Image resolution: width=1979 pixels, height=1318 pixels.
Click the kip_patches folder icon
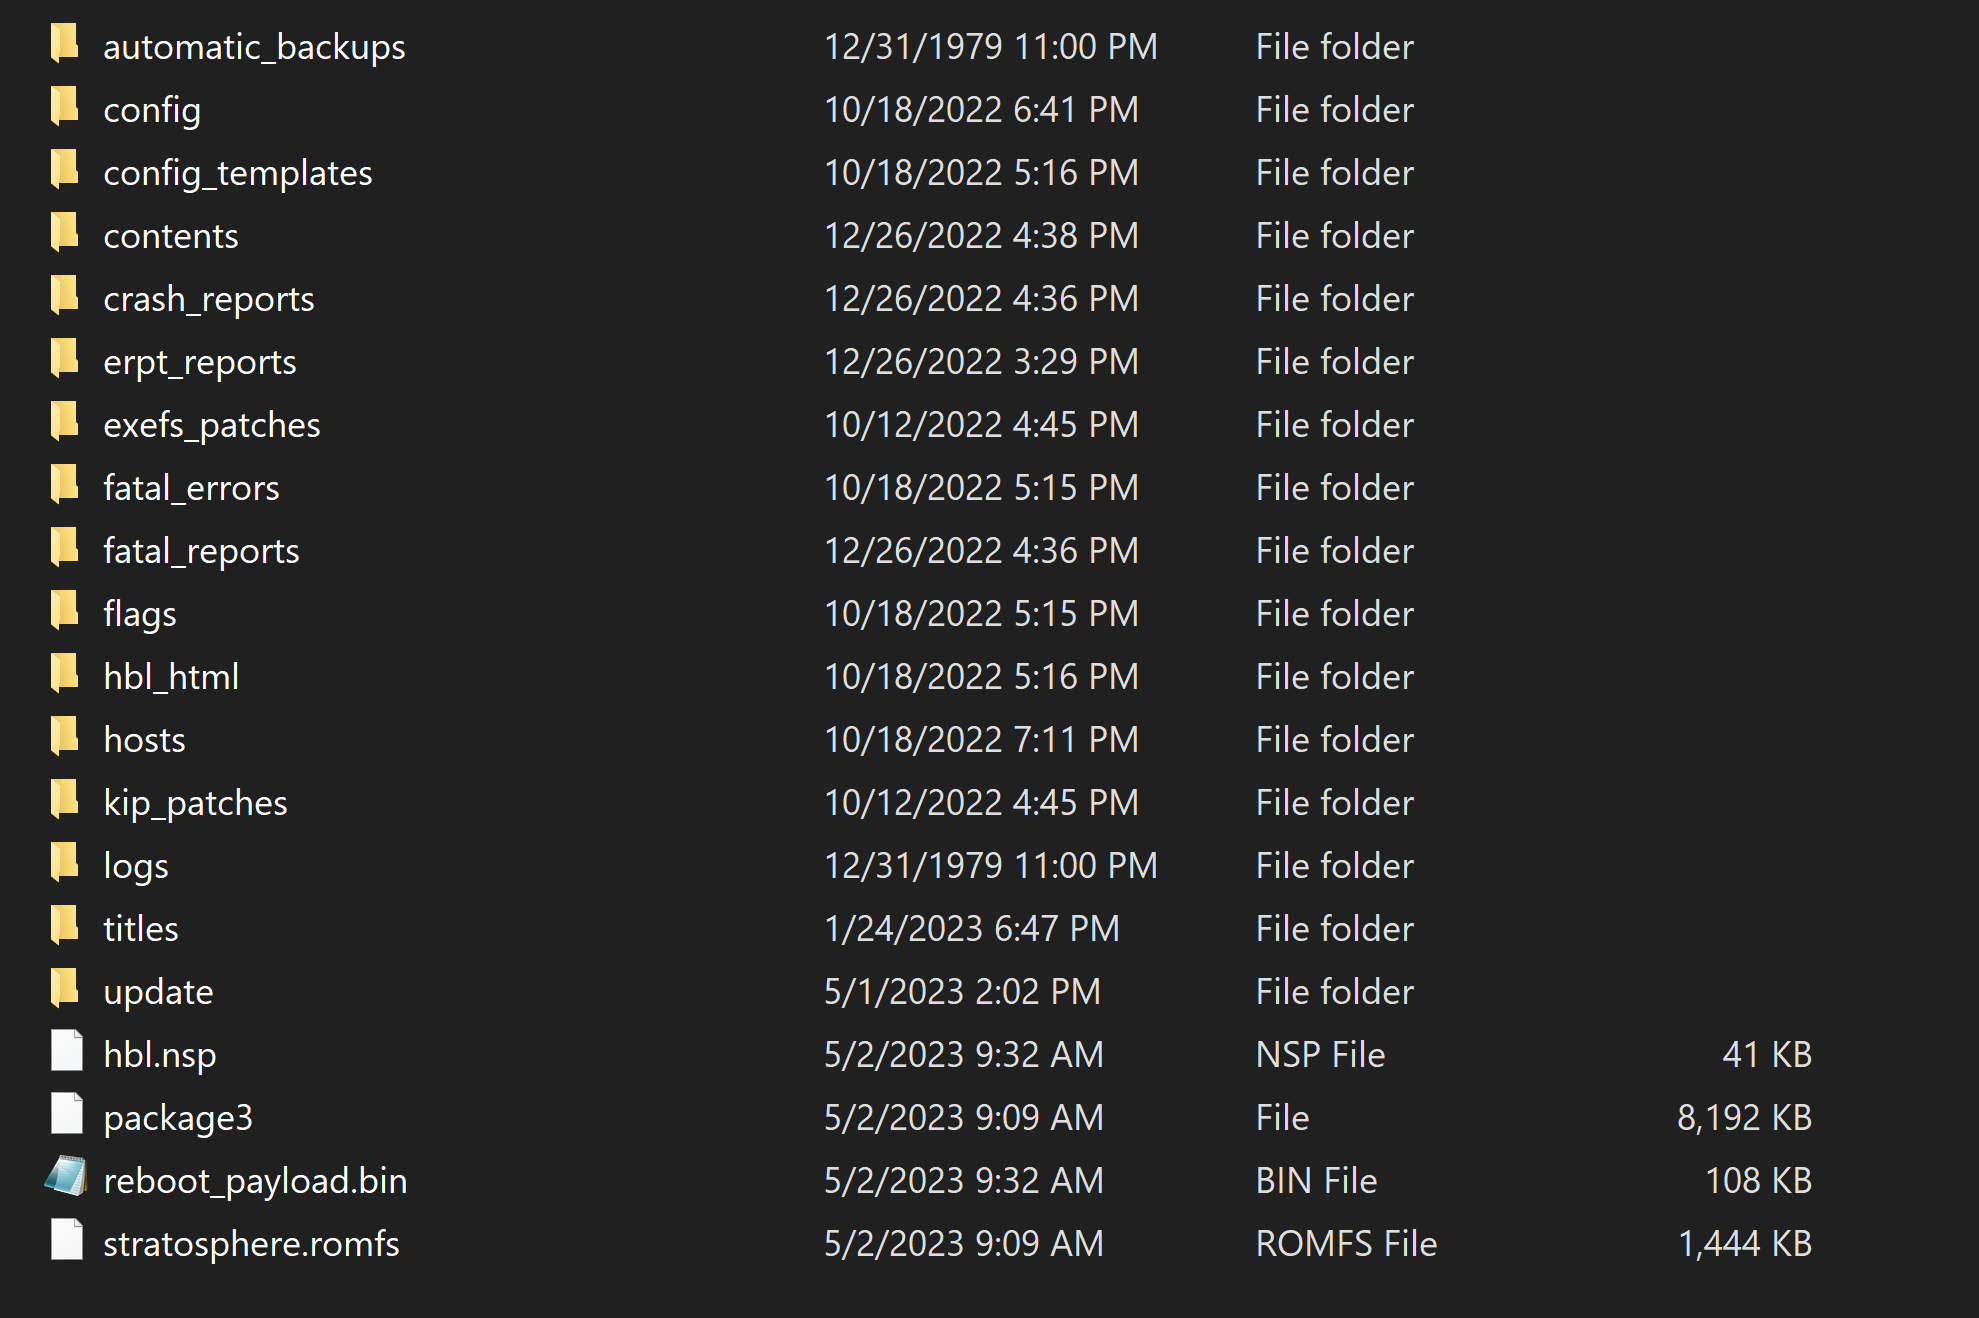pyautogui.click(x=65, y=801)
